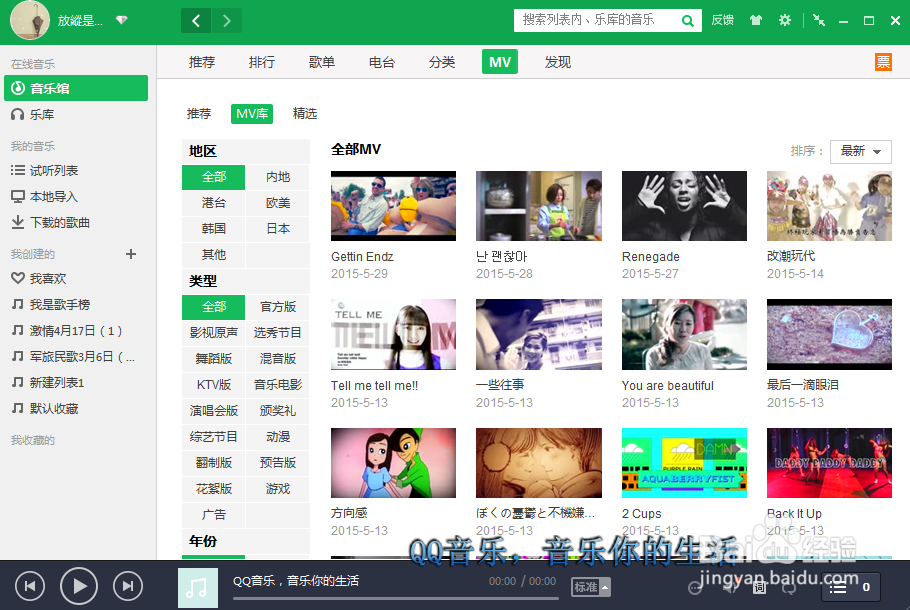Filter type by KTV版
910x610 pixels.
pyautogui.click(x=214, y=385)
